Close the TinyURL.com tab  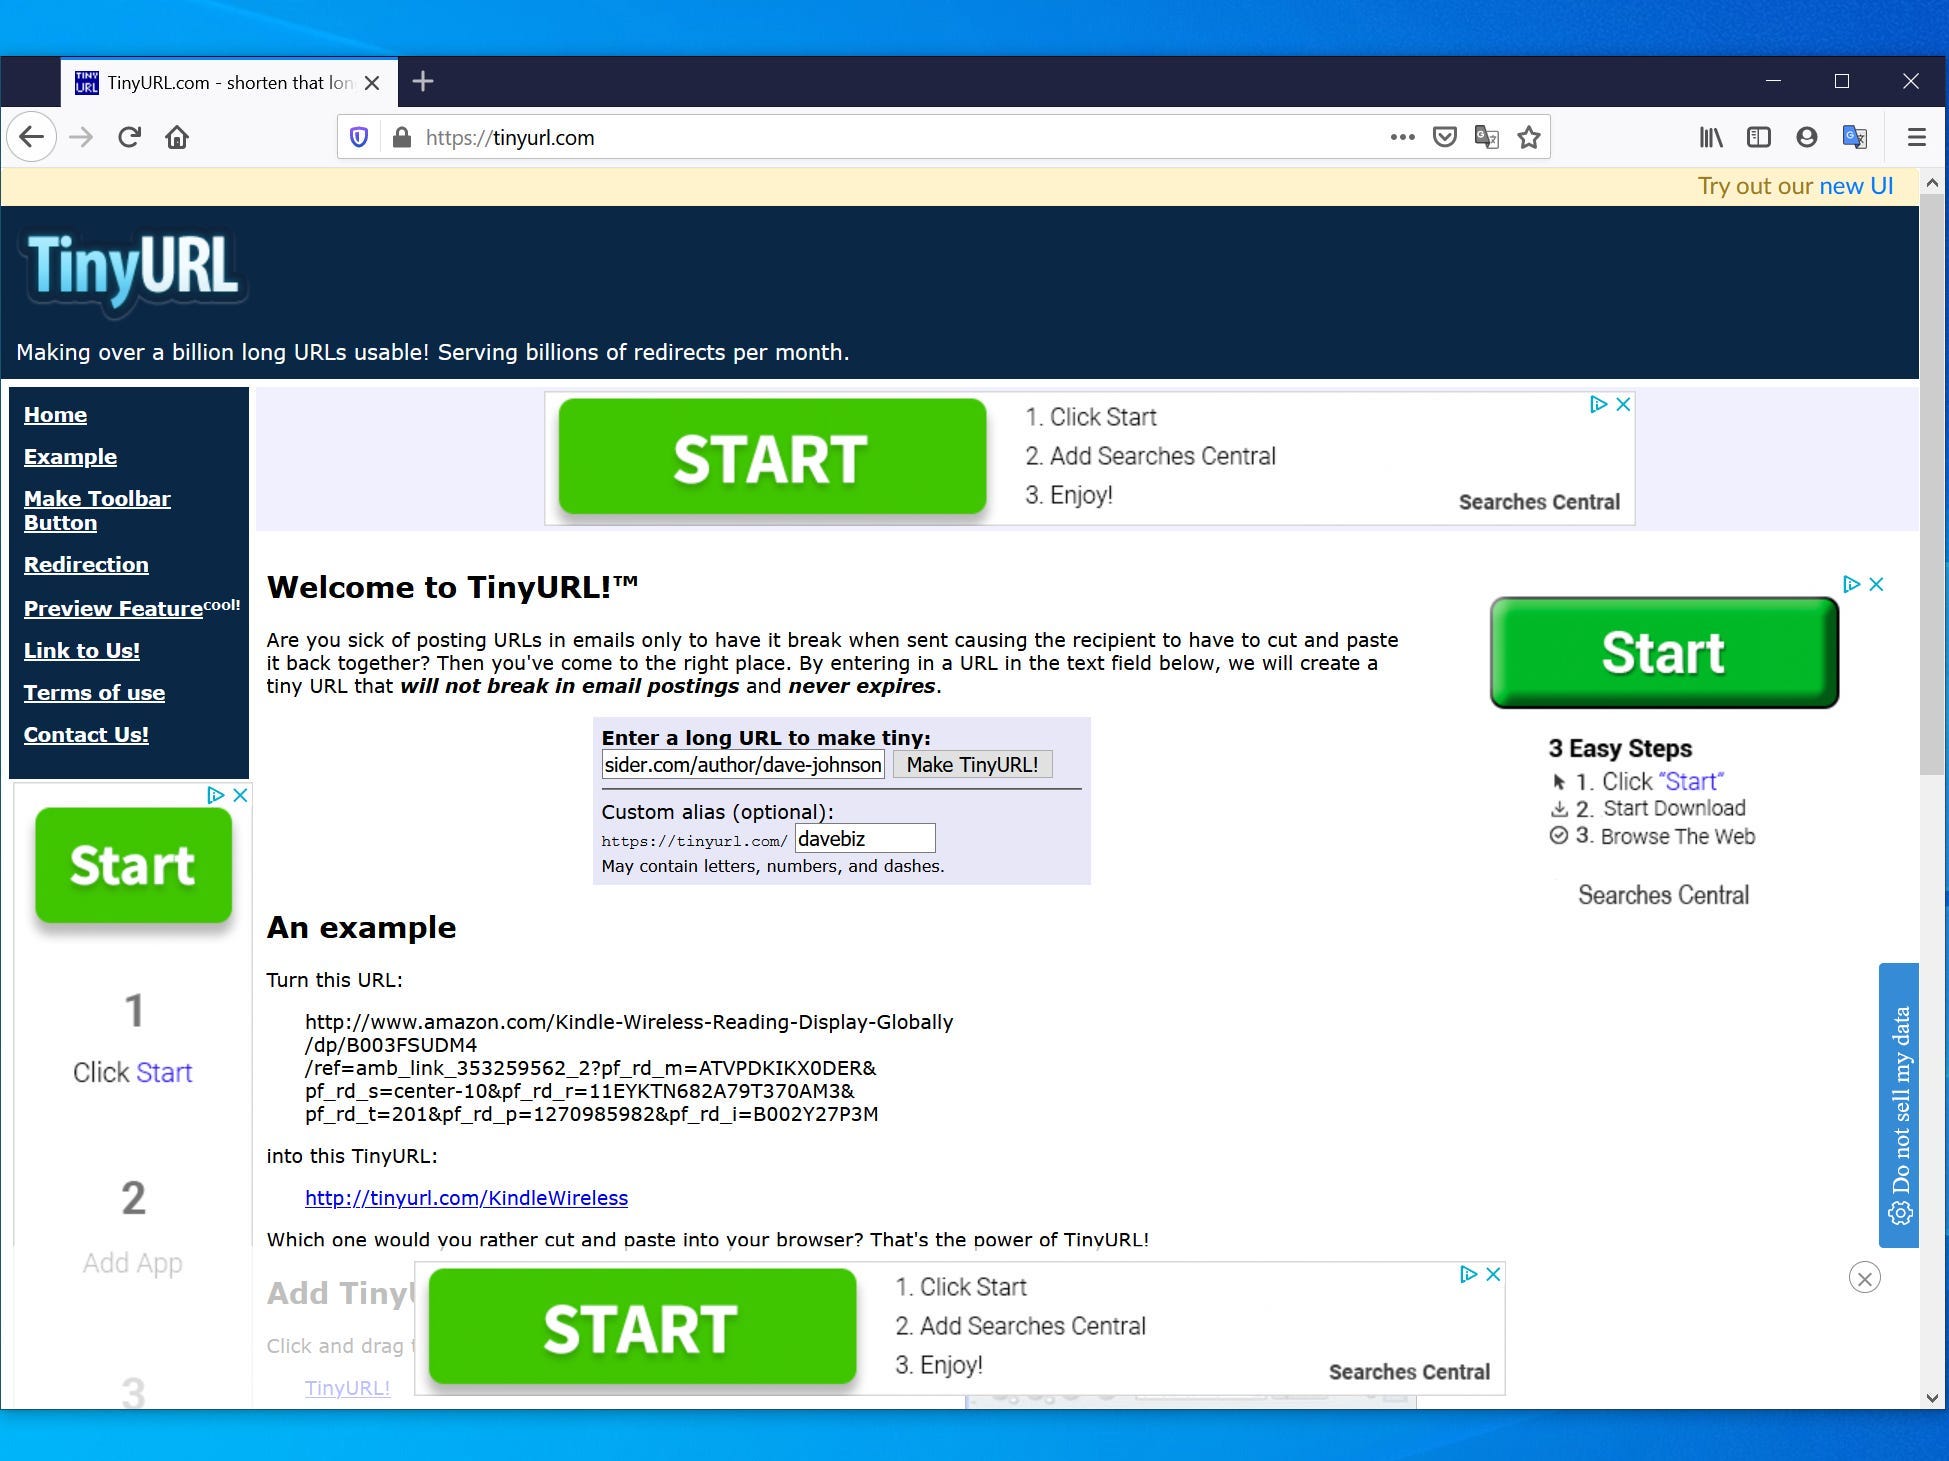click(x=372, y=83)
